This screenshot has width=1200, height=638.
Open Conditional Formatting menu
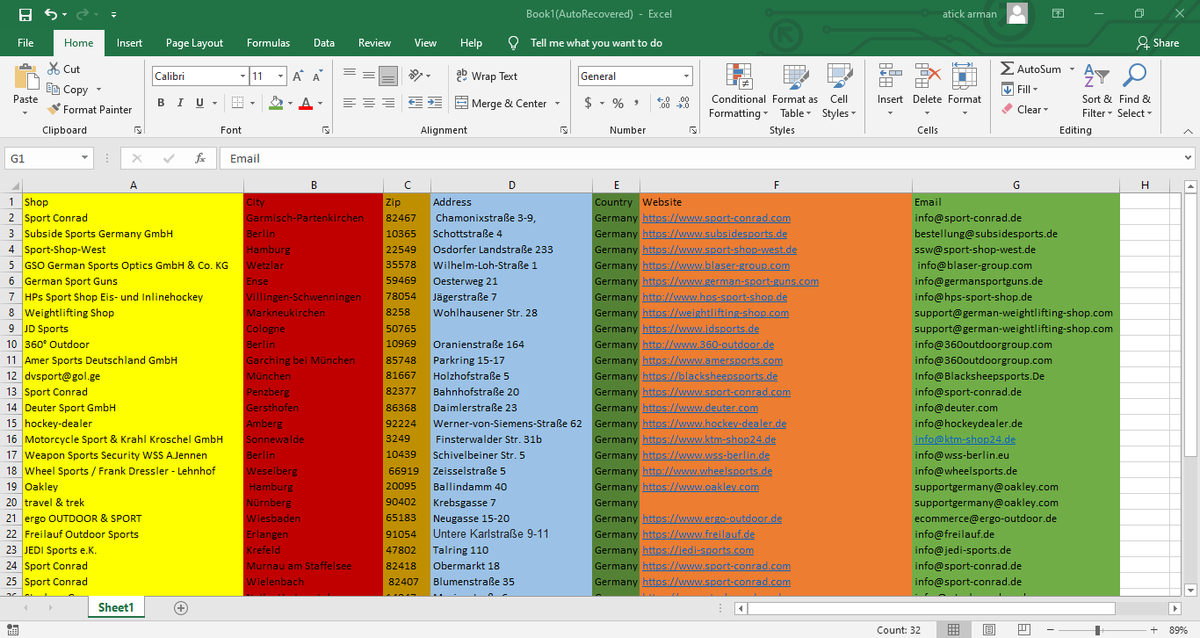point(739,91)
